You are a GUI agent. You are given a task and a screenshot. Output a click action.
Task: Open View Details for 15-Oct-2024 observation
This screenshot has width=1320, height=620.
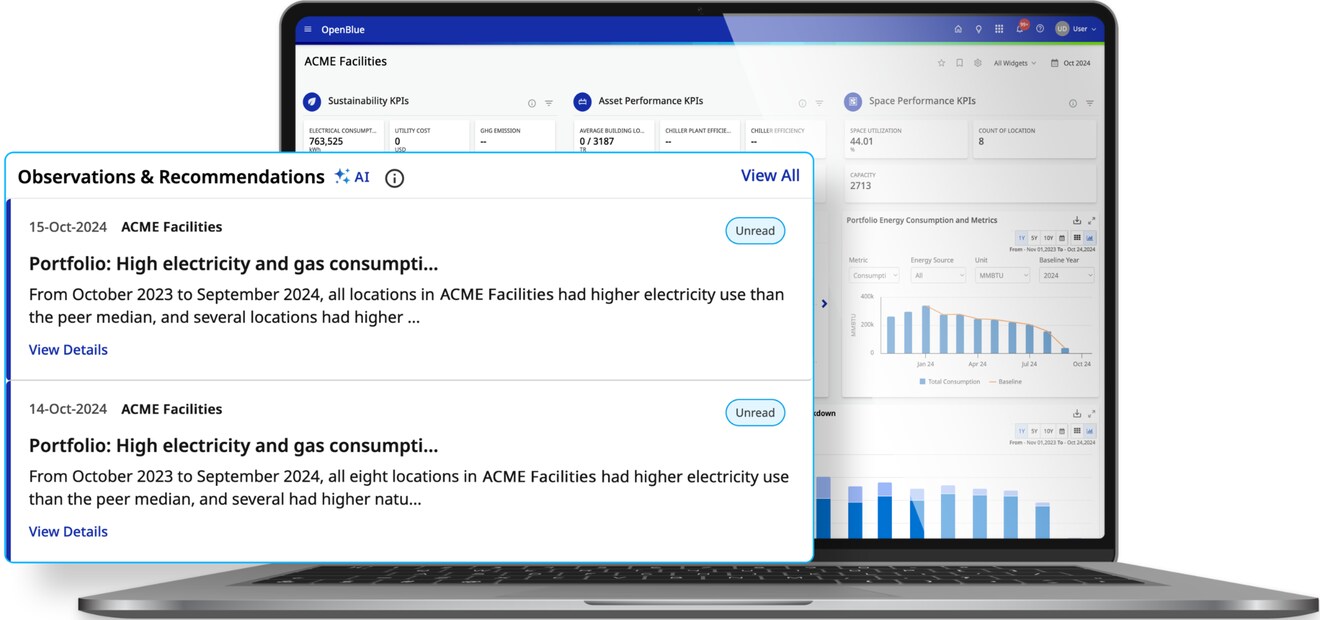click(x=68, y=350)
